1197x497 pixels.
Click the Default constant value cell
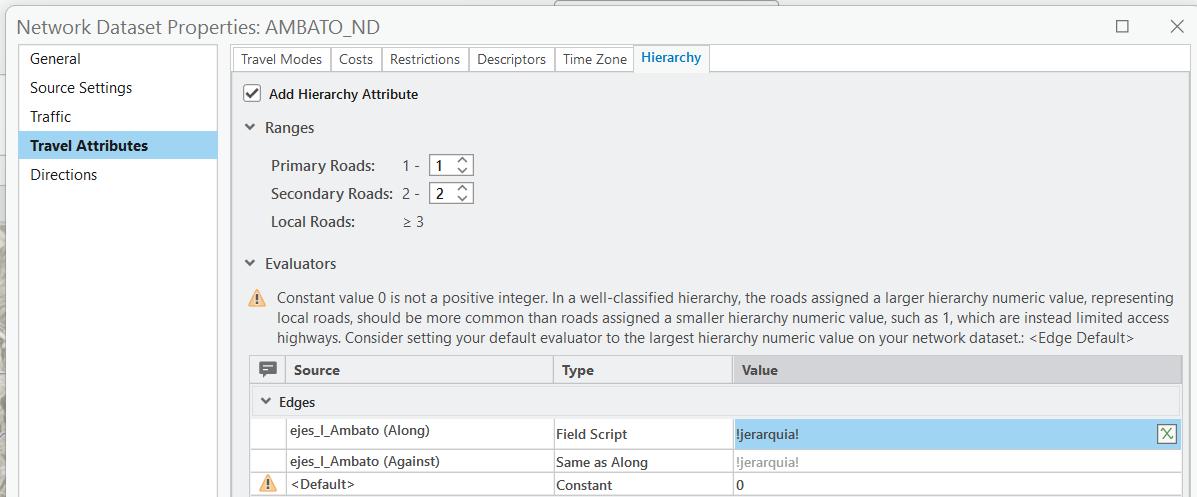click(955, 485)
